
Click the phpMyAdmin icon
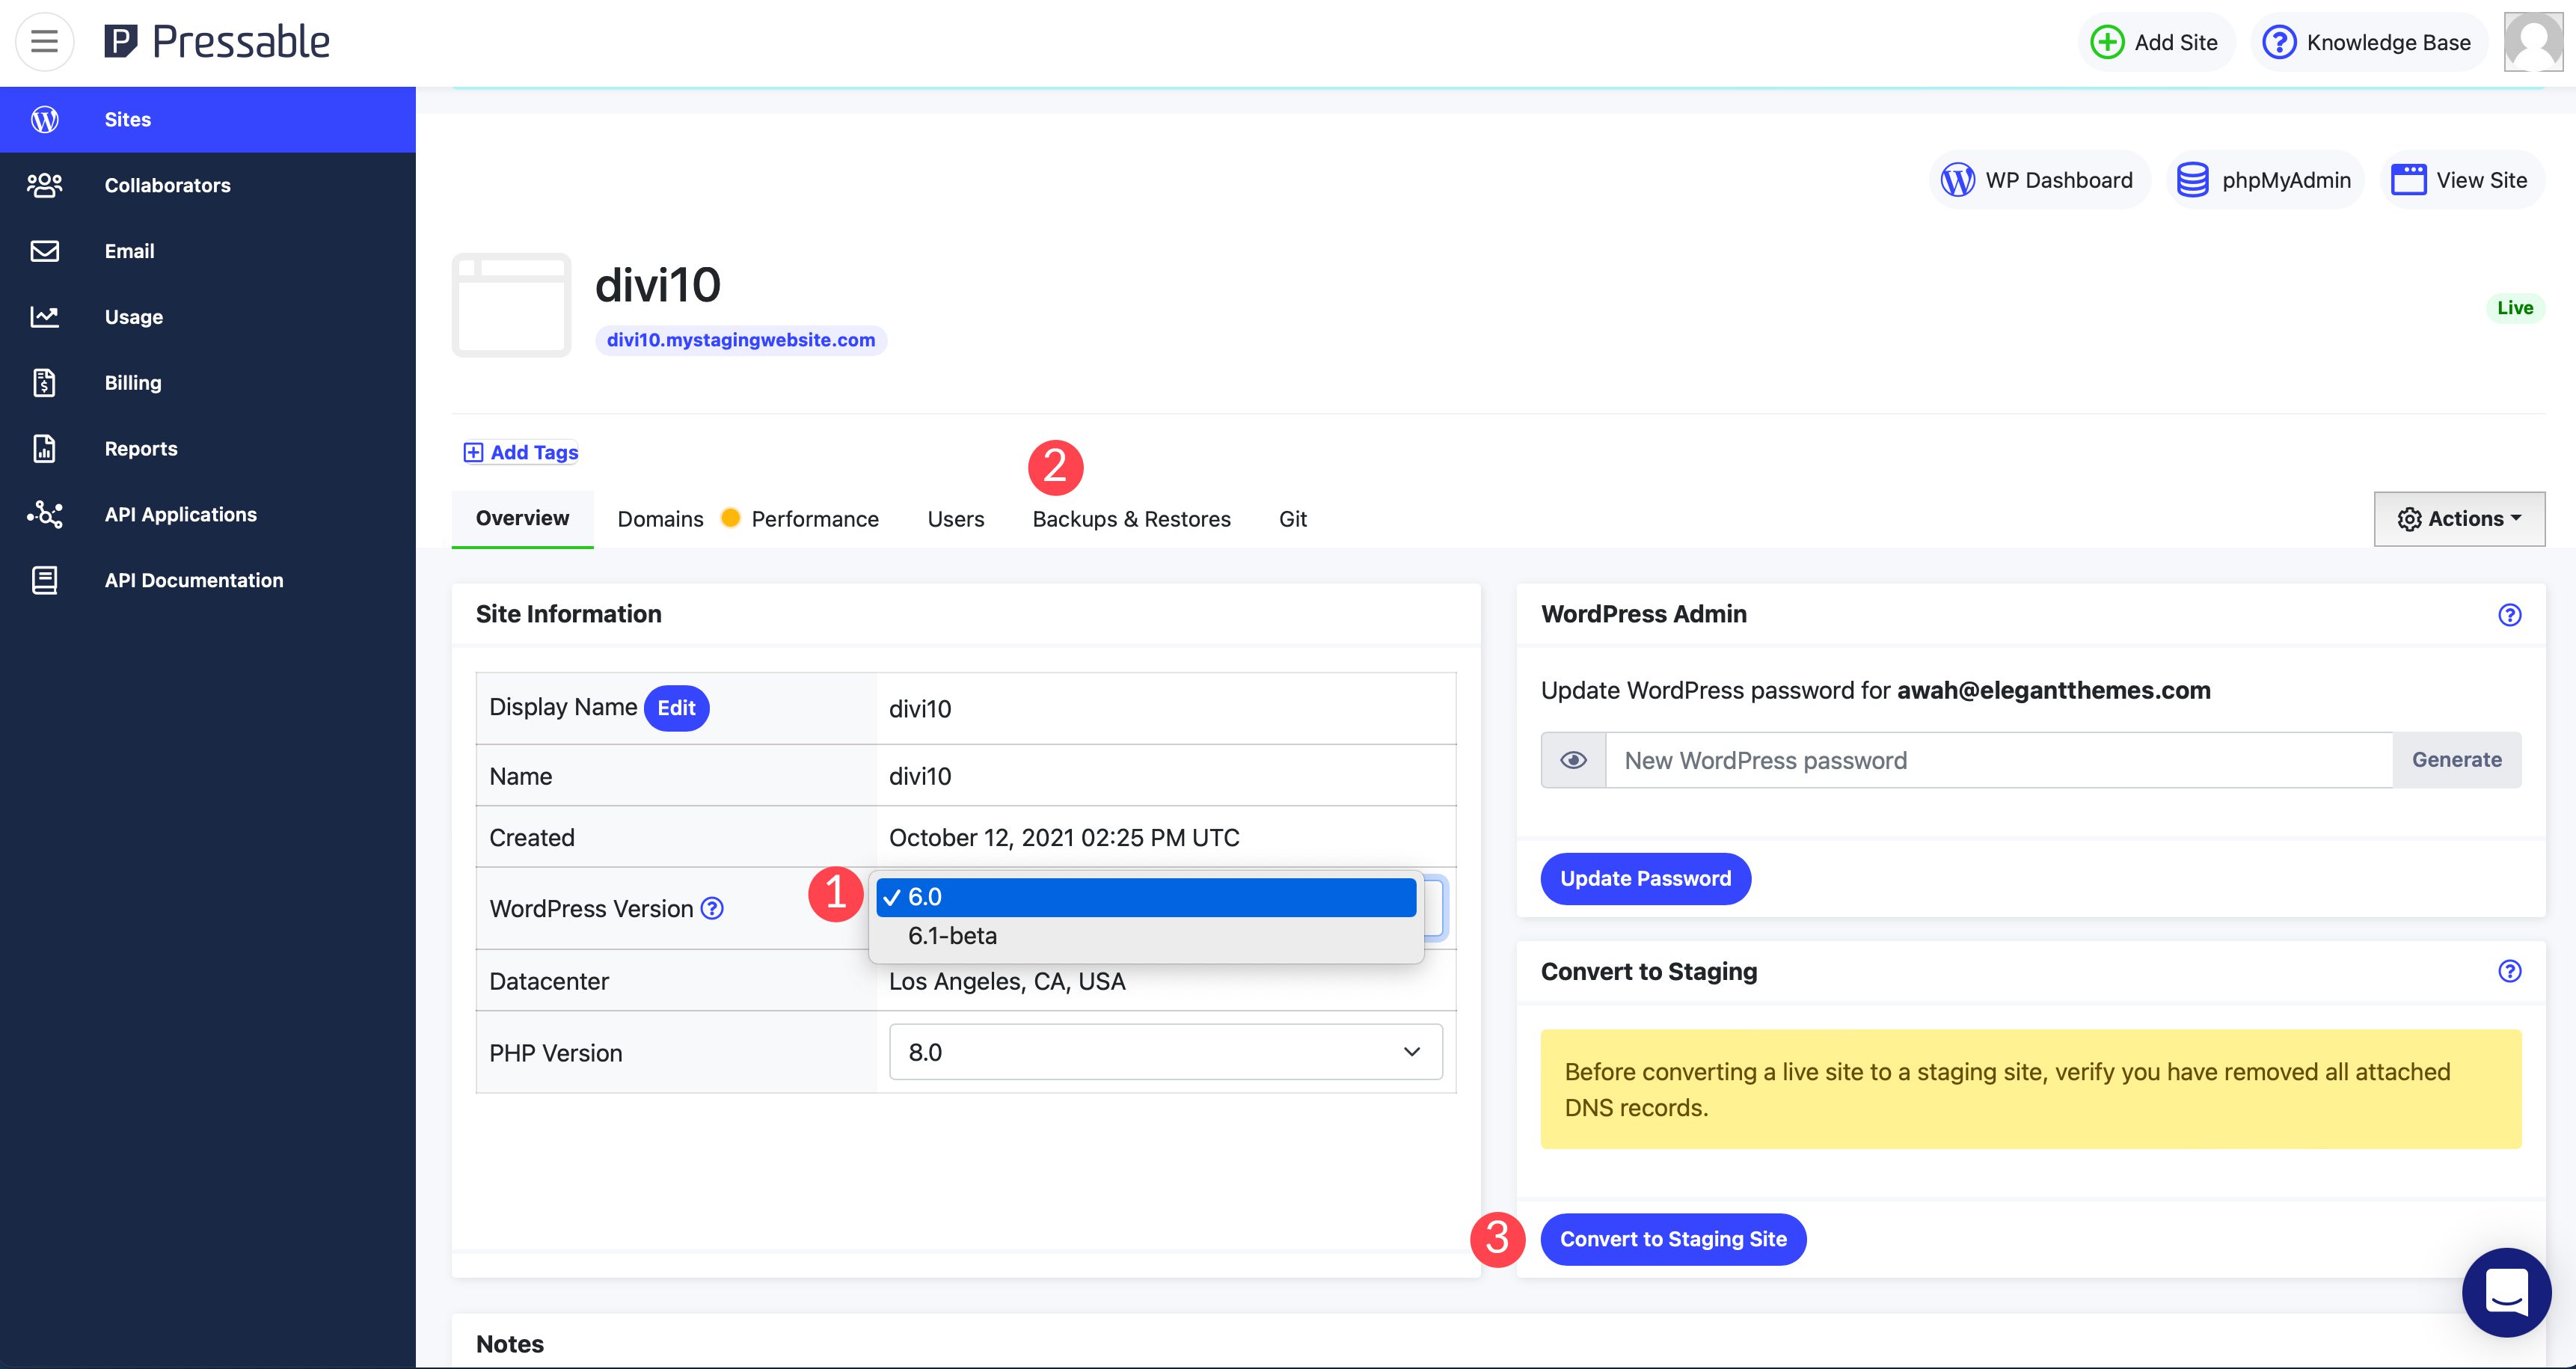pyautogui.click(x=2195, y=177)
